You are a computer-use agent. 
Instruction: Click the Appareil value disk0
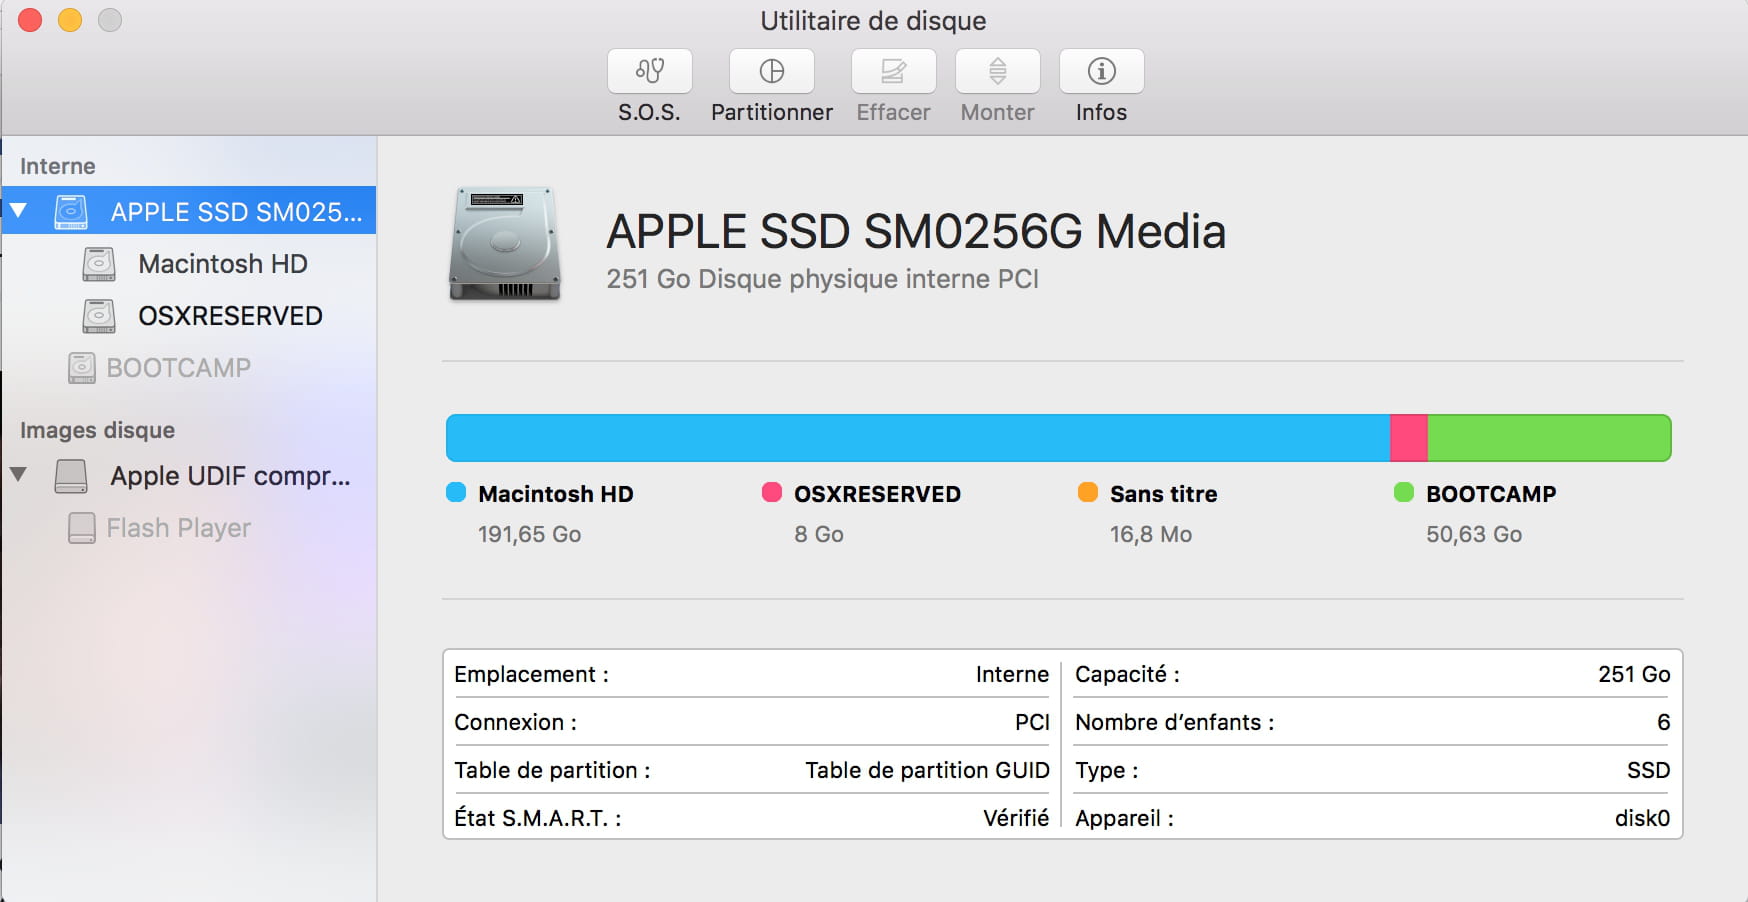1643,819
